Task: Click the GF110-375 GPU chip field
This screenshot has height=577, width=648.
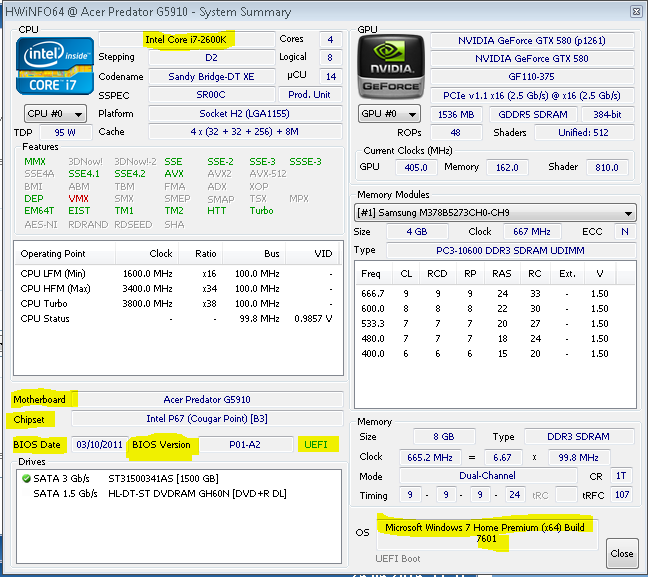Action: (532, 77)
